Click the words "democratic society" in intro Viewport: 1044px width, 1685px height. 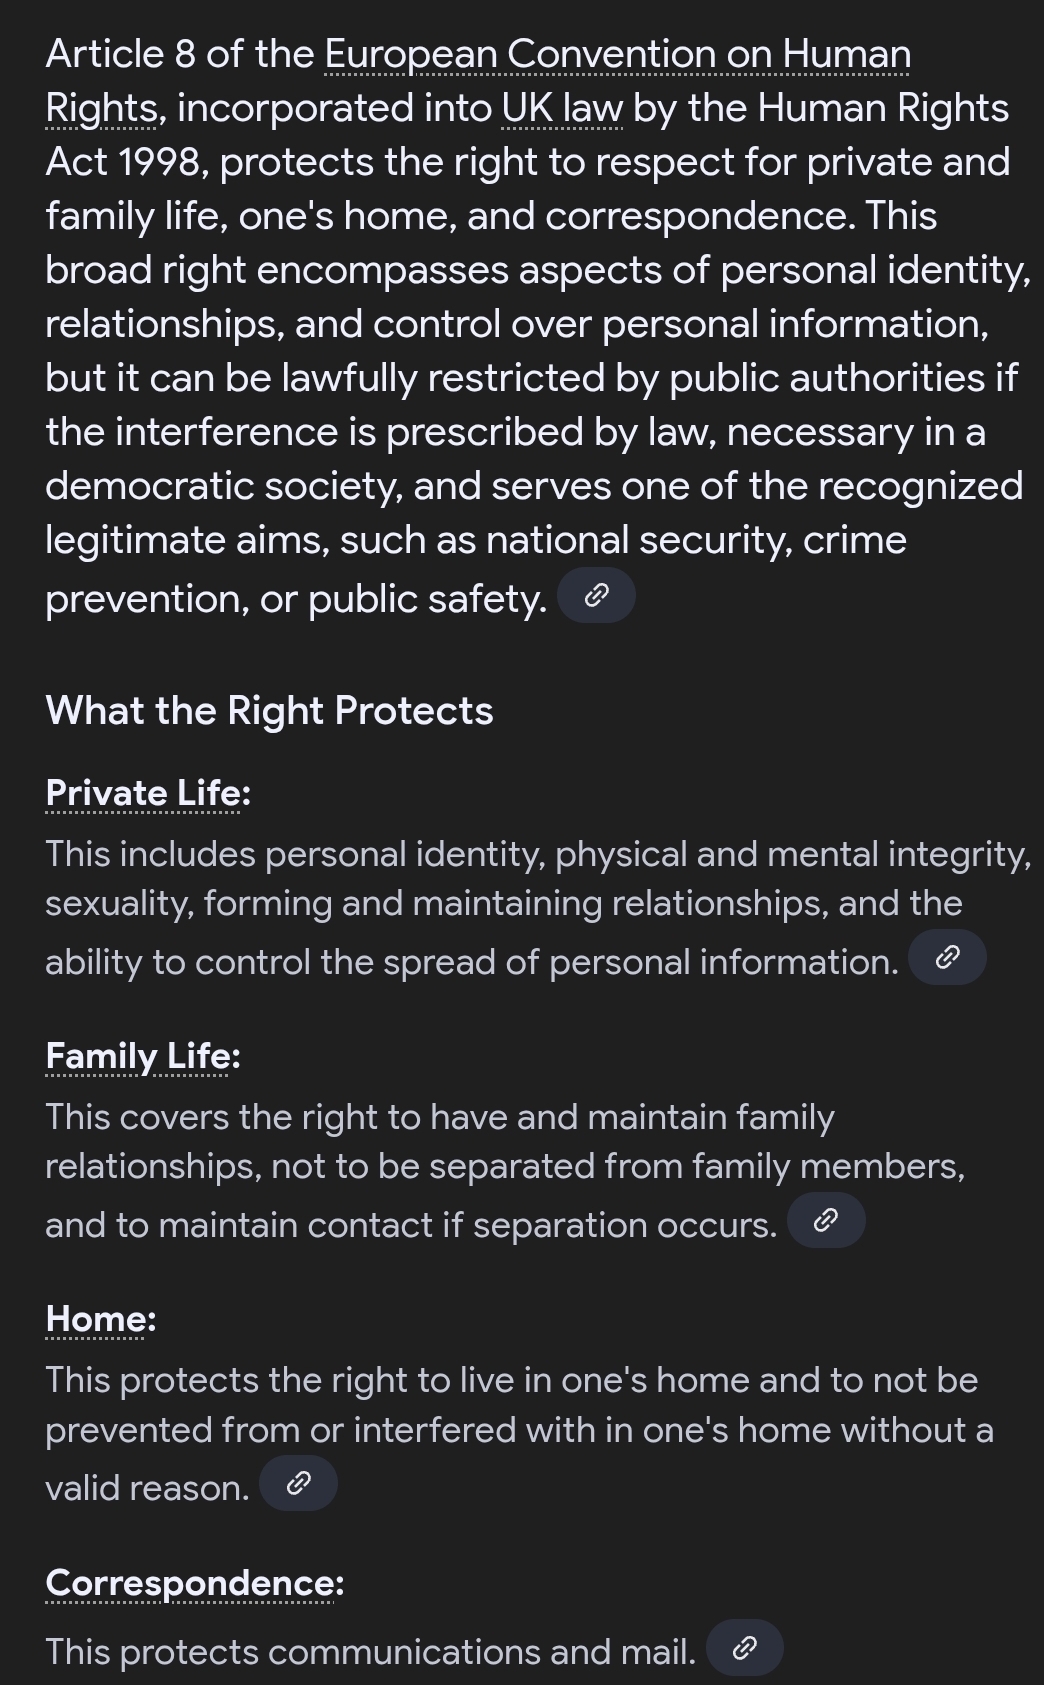[x=224, y=486]
